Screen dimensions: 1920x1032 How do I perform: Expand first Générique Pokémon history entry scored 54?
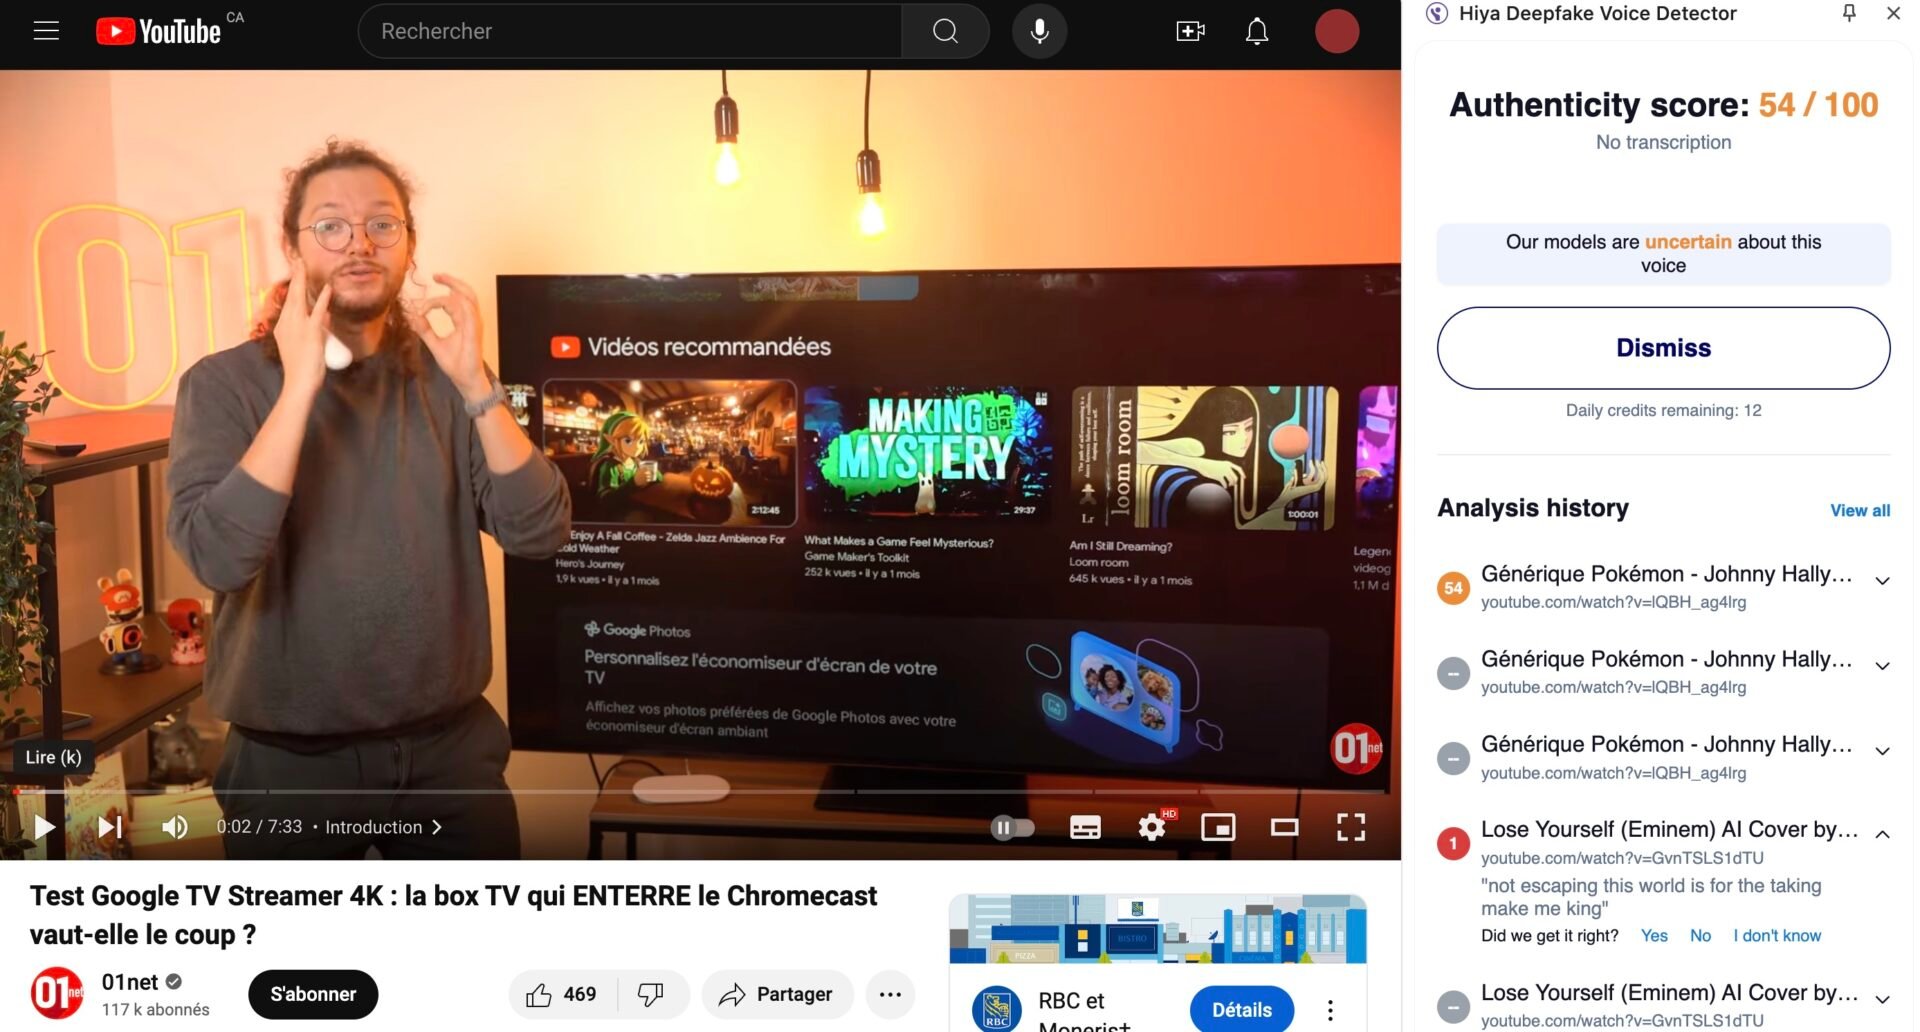pos(1882,581)
